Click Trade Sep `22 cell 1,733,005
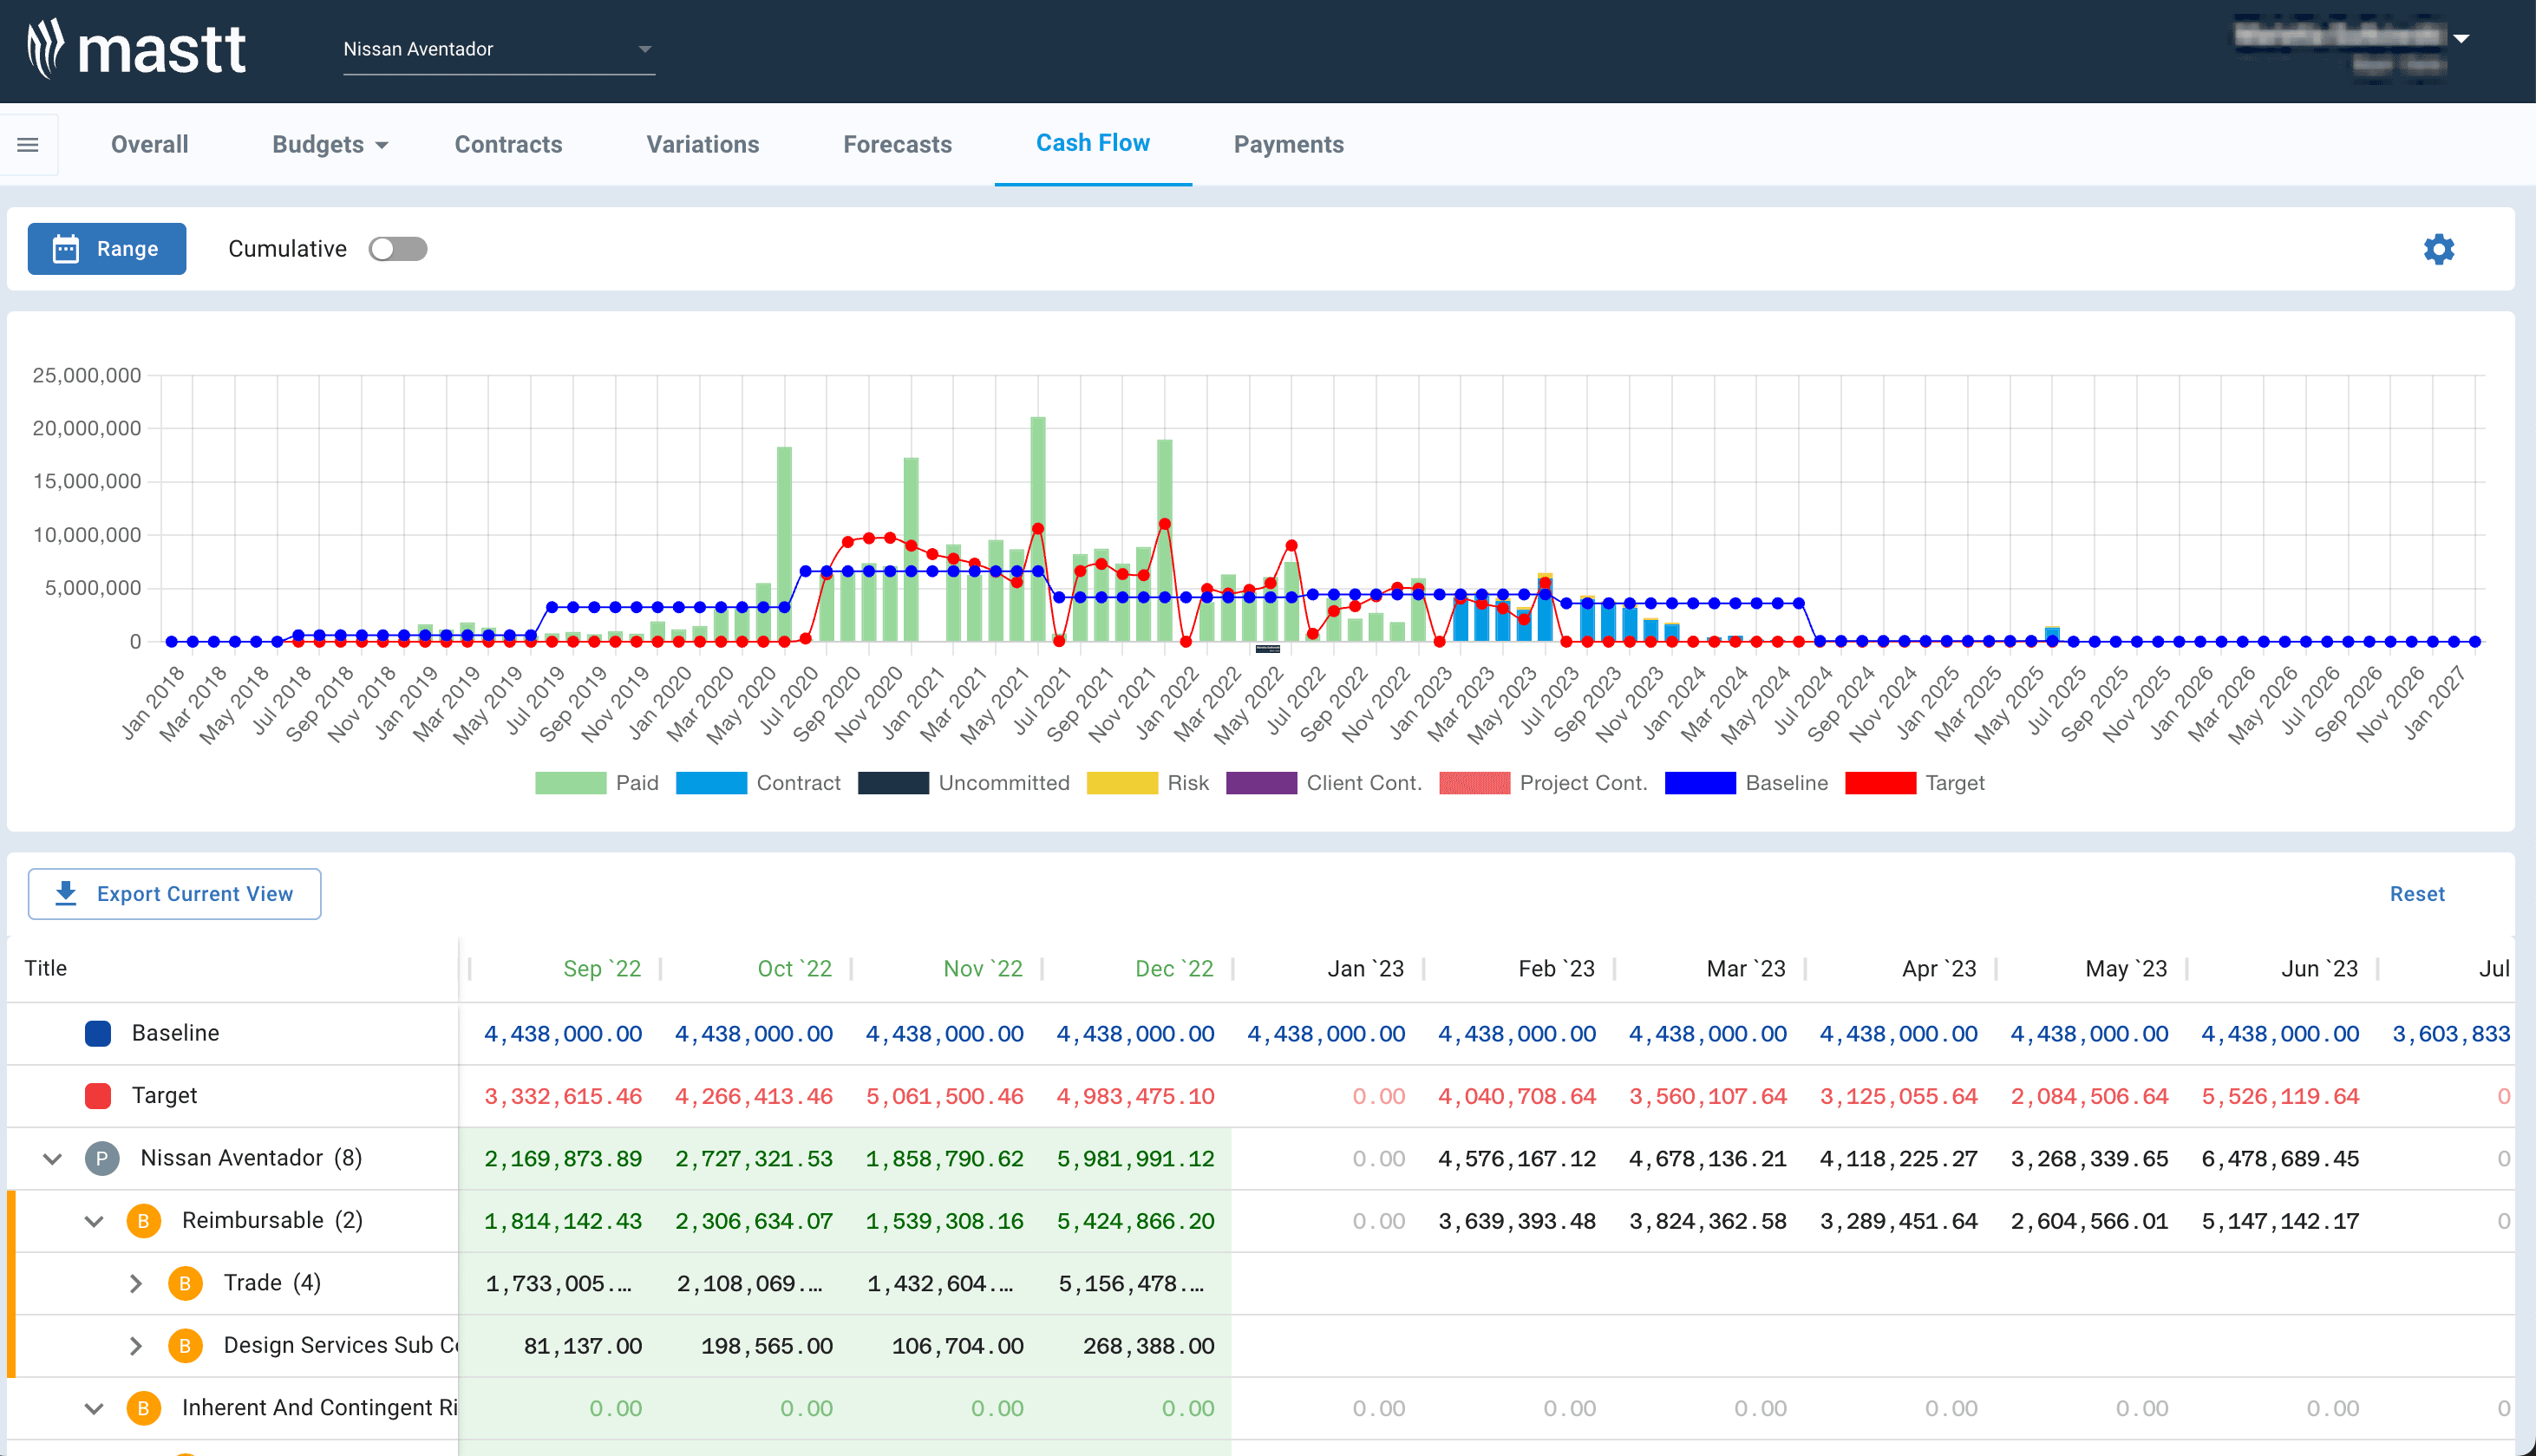 pos(559,1284)
